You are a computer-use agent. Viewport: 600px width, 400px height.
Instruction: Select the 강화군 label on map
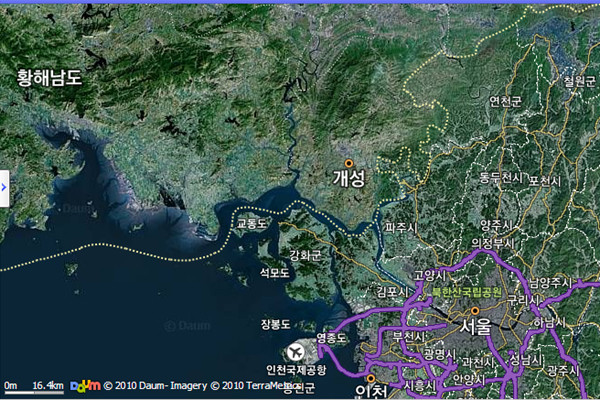coord(305,256)
